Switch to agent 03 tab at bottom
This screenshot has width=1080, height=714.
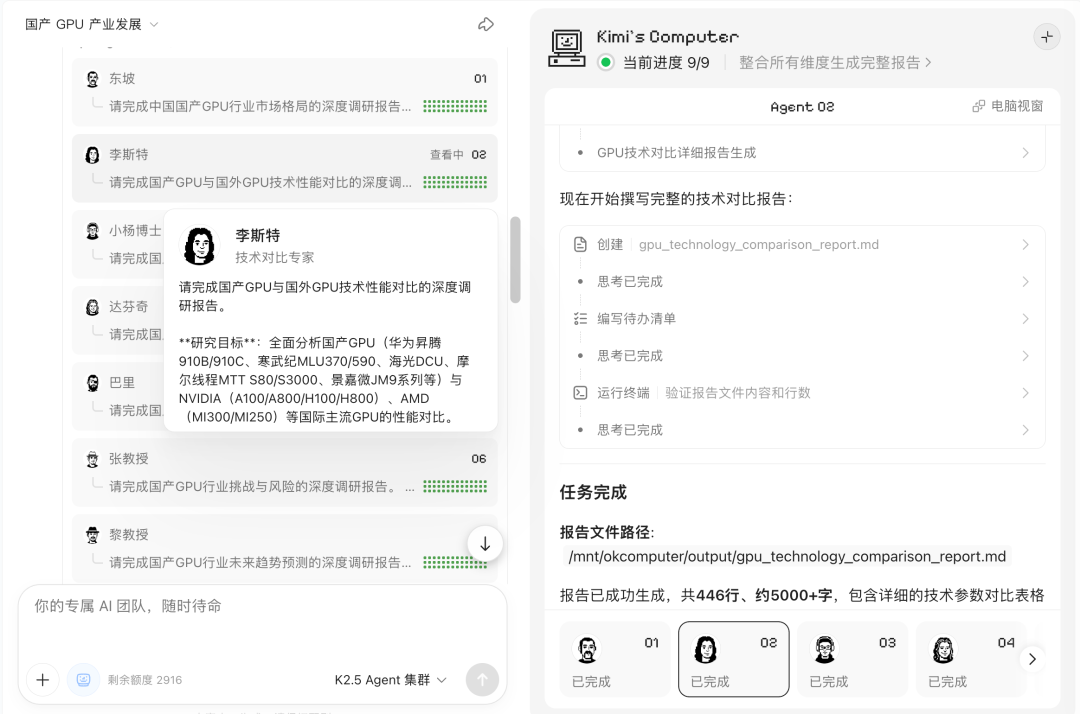click(852, 659)
